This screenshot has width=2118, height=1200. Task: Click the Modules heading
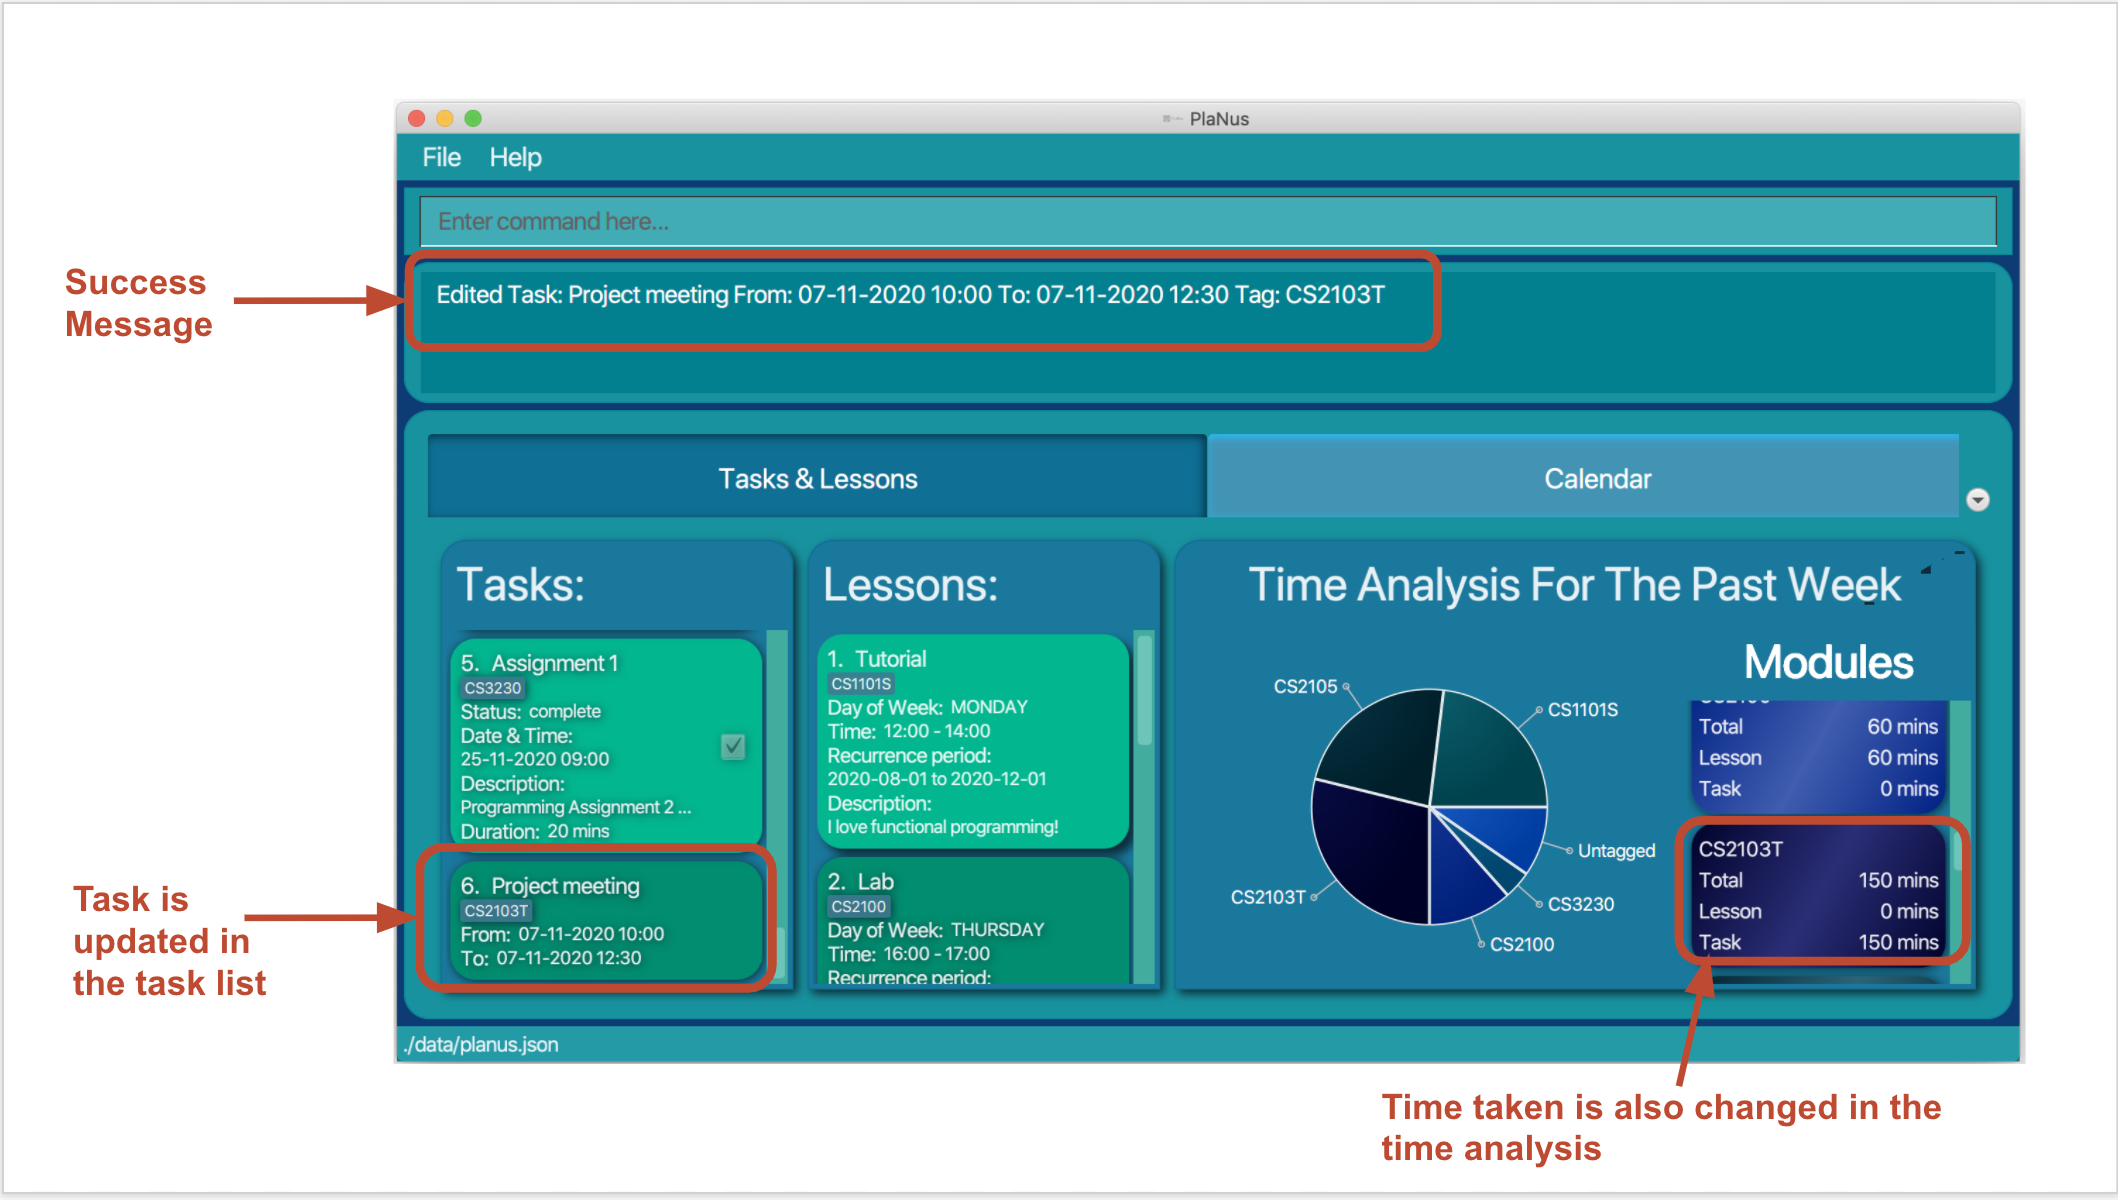[x=1828, y=662]
